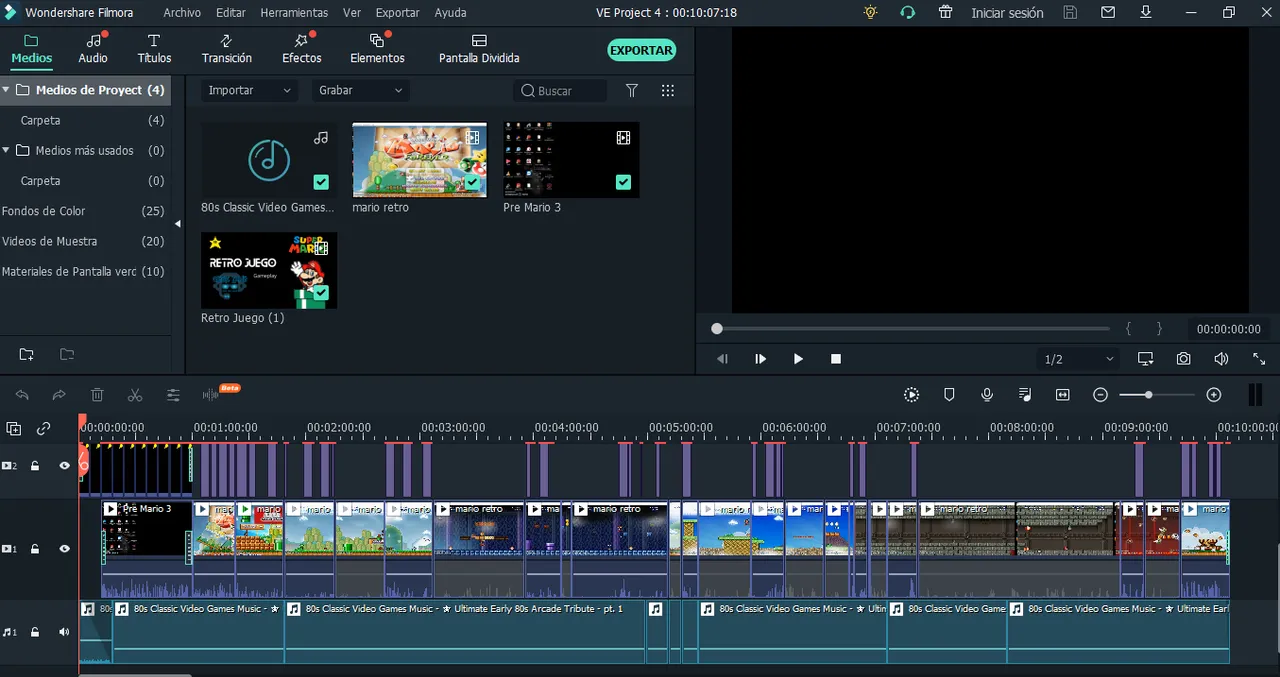Click the plus zoom in timeline button
This screenshot has height=677, width=1280.
coord(1214,395)
